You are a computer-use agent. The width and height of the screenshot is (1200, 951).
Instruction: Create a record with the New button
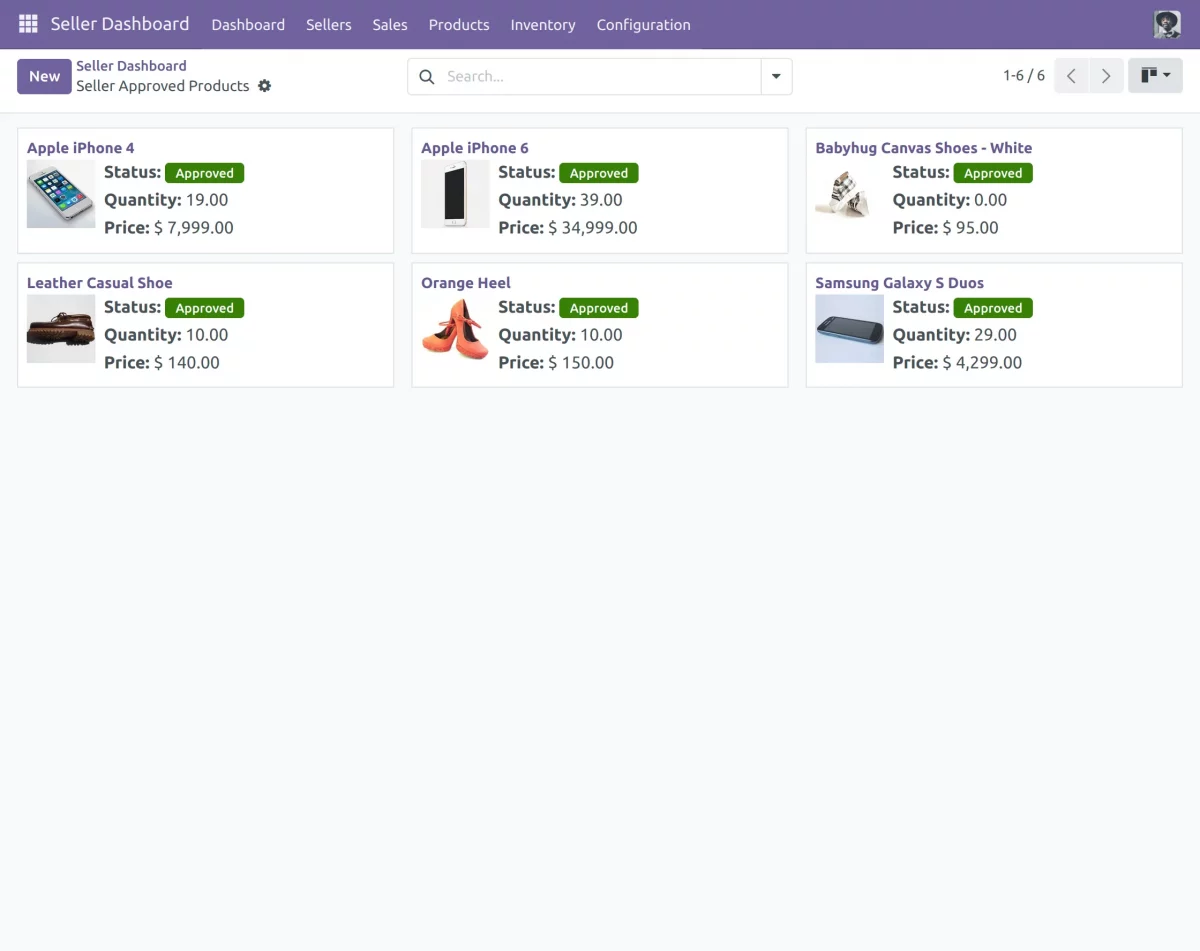[44, 75]
